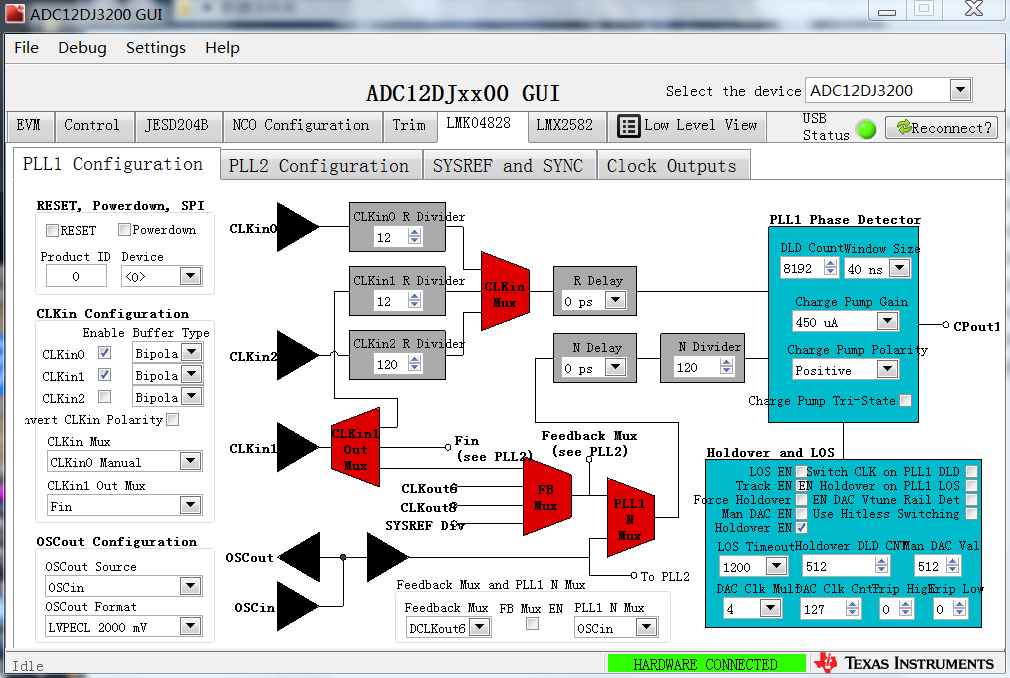
Task: Open the File menu
Action: click(x=26, y=48)
